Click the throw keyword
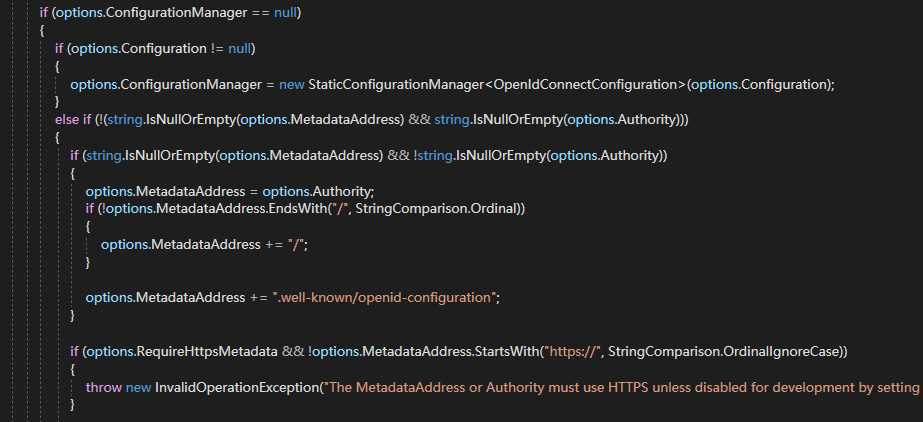923x422 pixels. (x=104, y=386)
